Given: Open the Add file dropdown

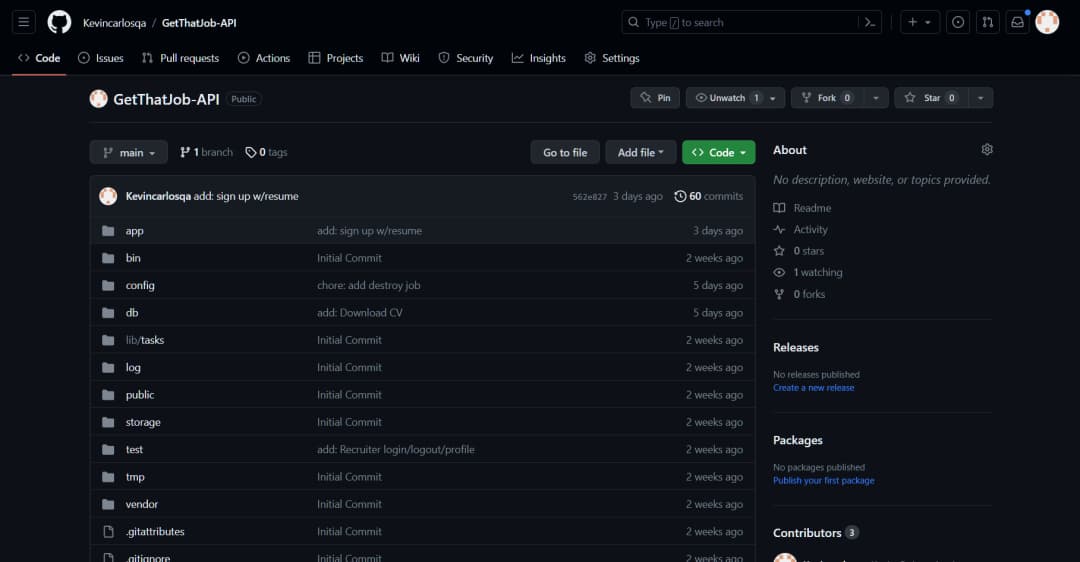Looking at the screenshot, I should click(641, 152).
